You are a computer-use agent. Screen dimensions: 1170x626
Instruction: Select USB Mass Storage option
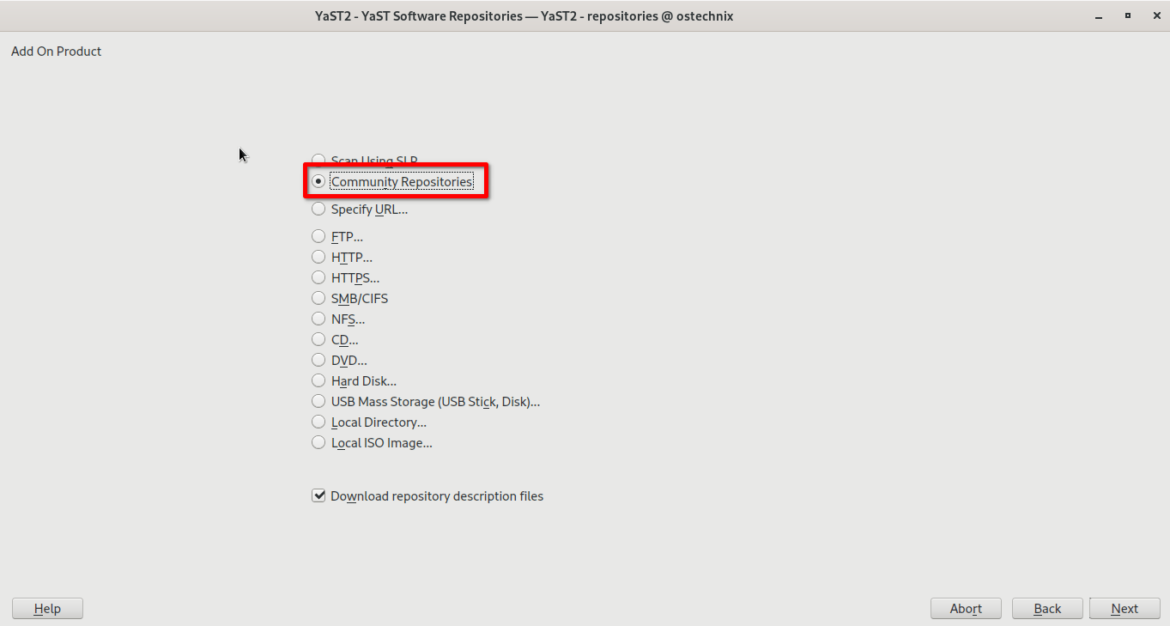(319, 402)
